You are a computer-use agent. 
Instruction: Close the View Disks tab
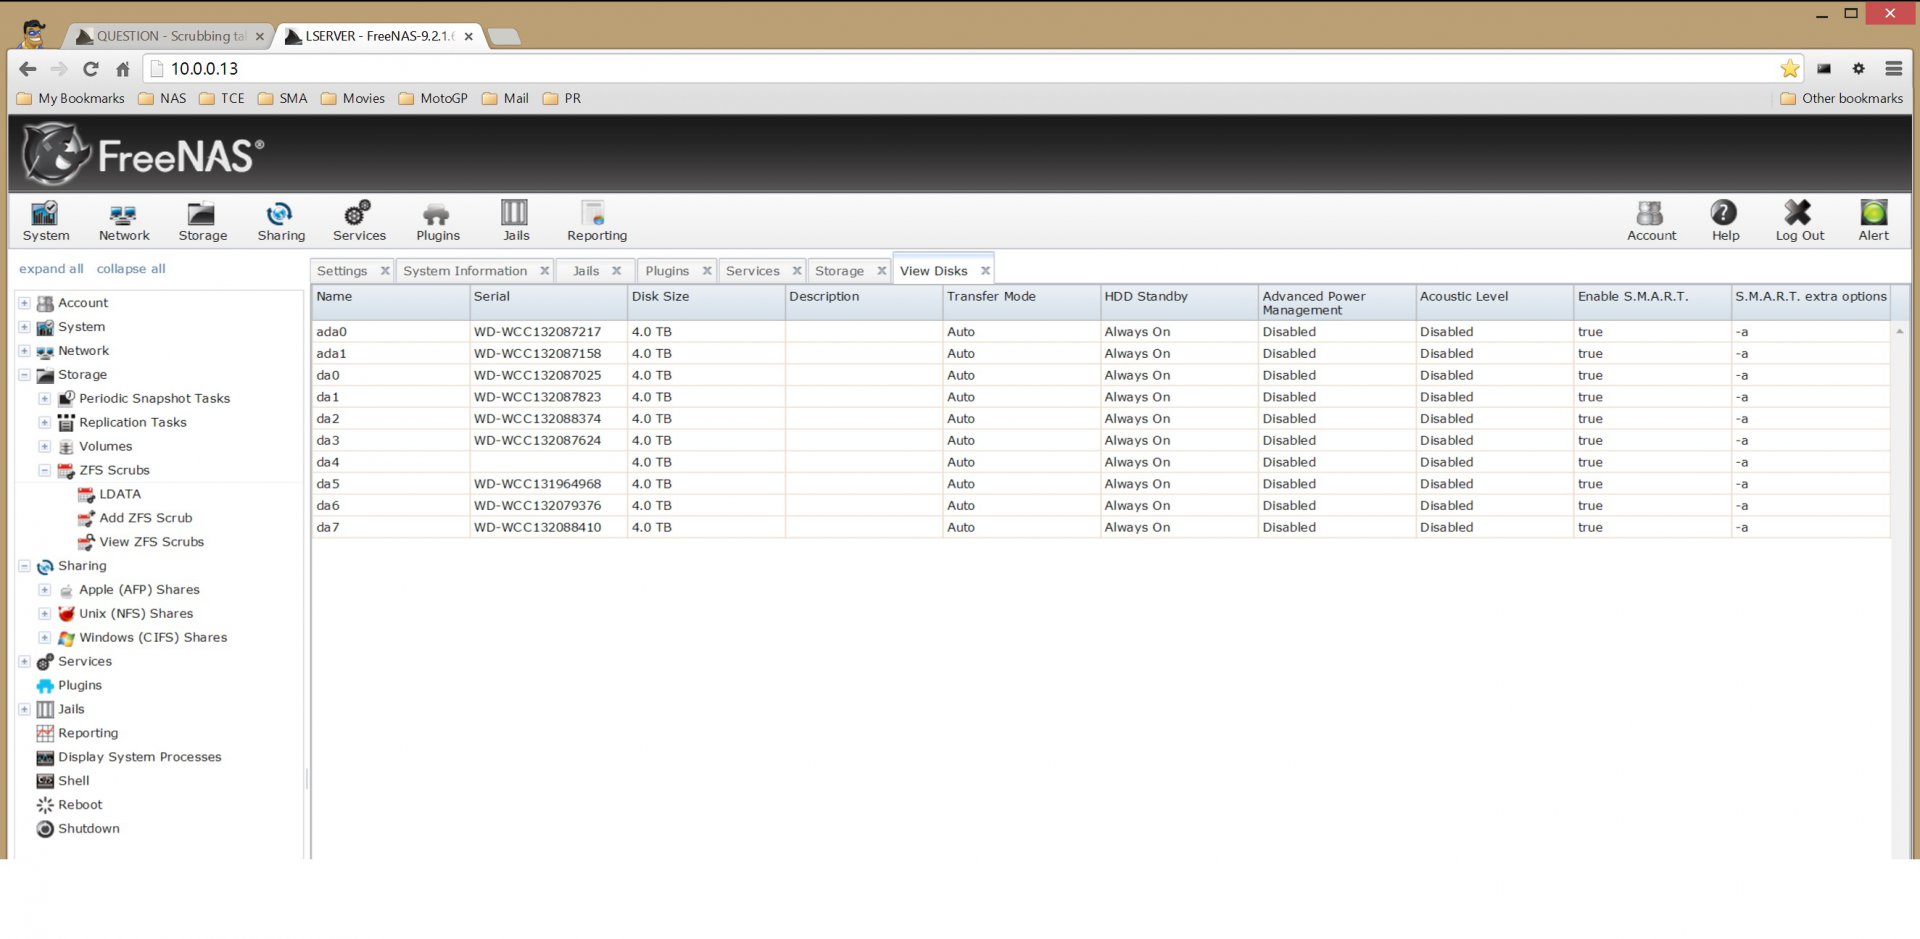(985, 271)
